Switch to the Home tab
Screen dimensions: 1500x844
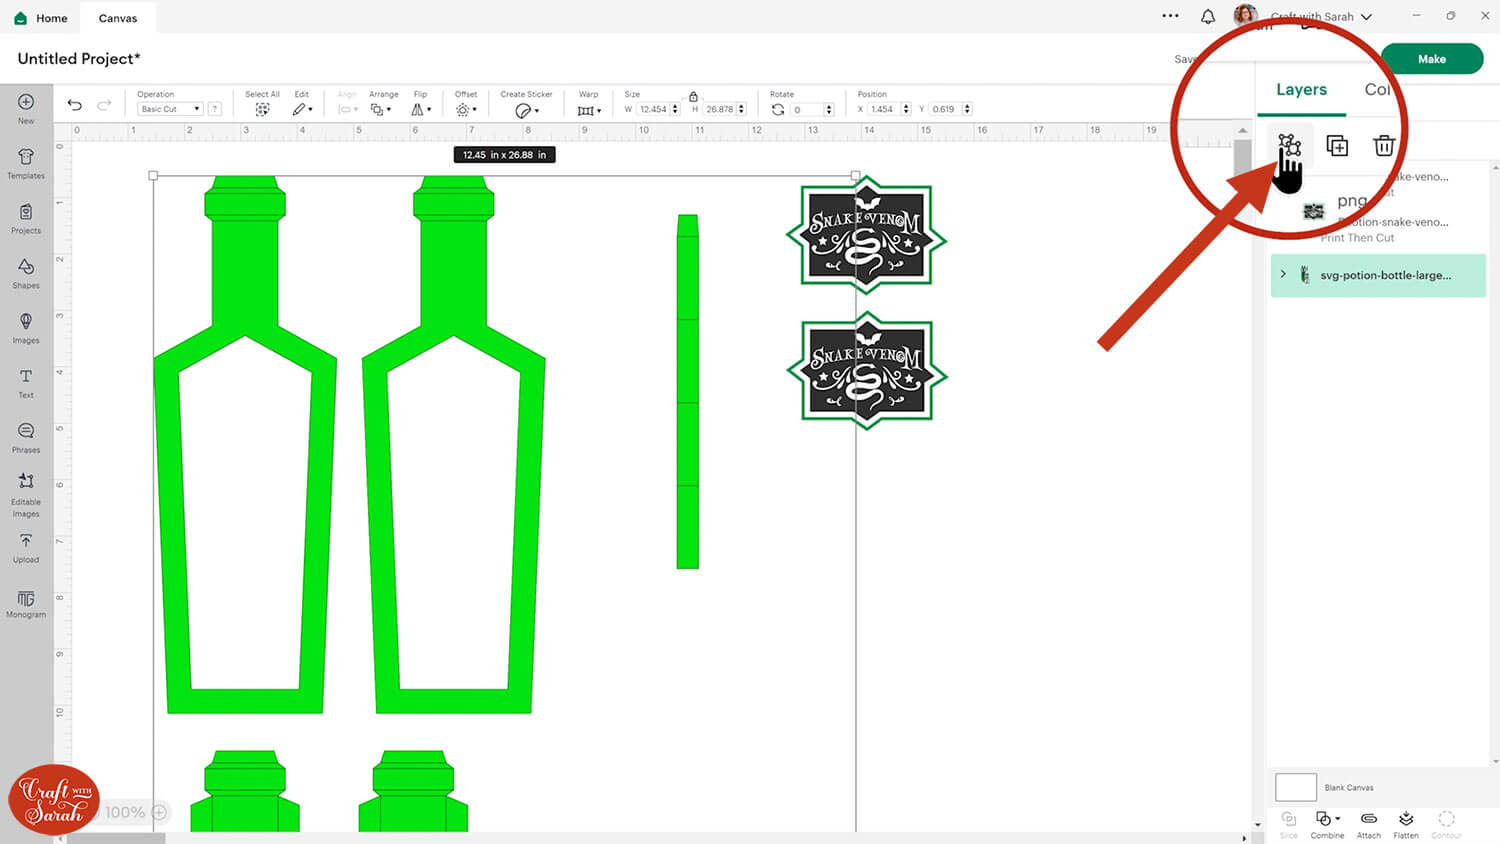click(x=42, y=18)
